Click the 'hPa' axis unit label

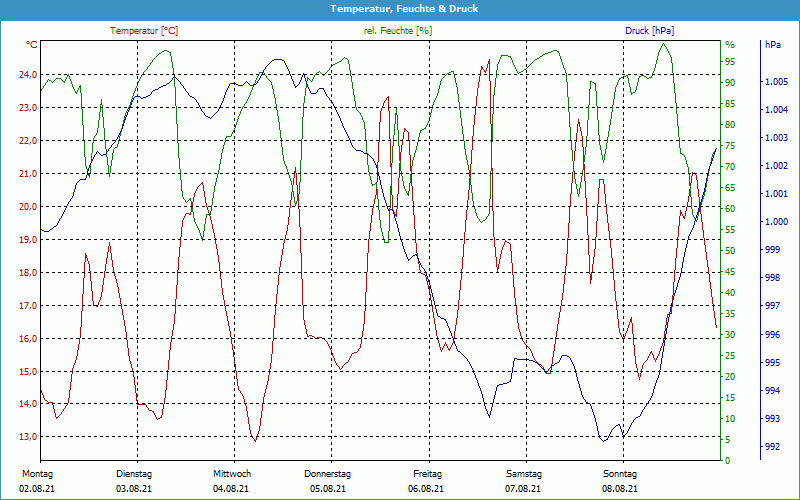pos(773,45)
